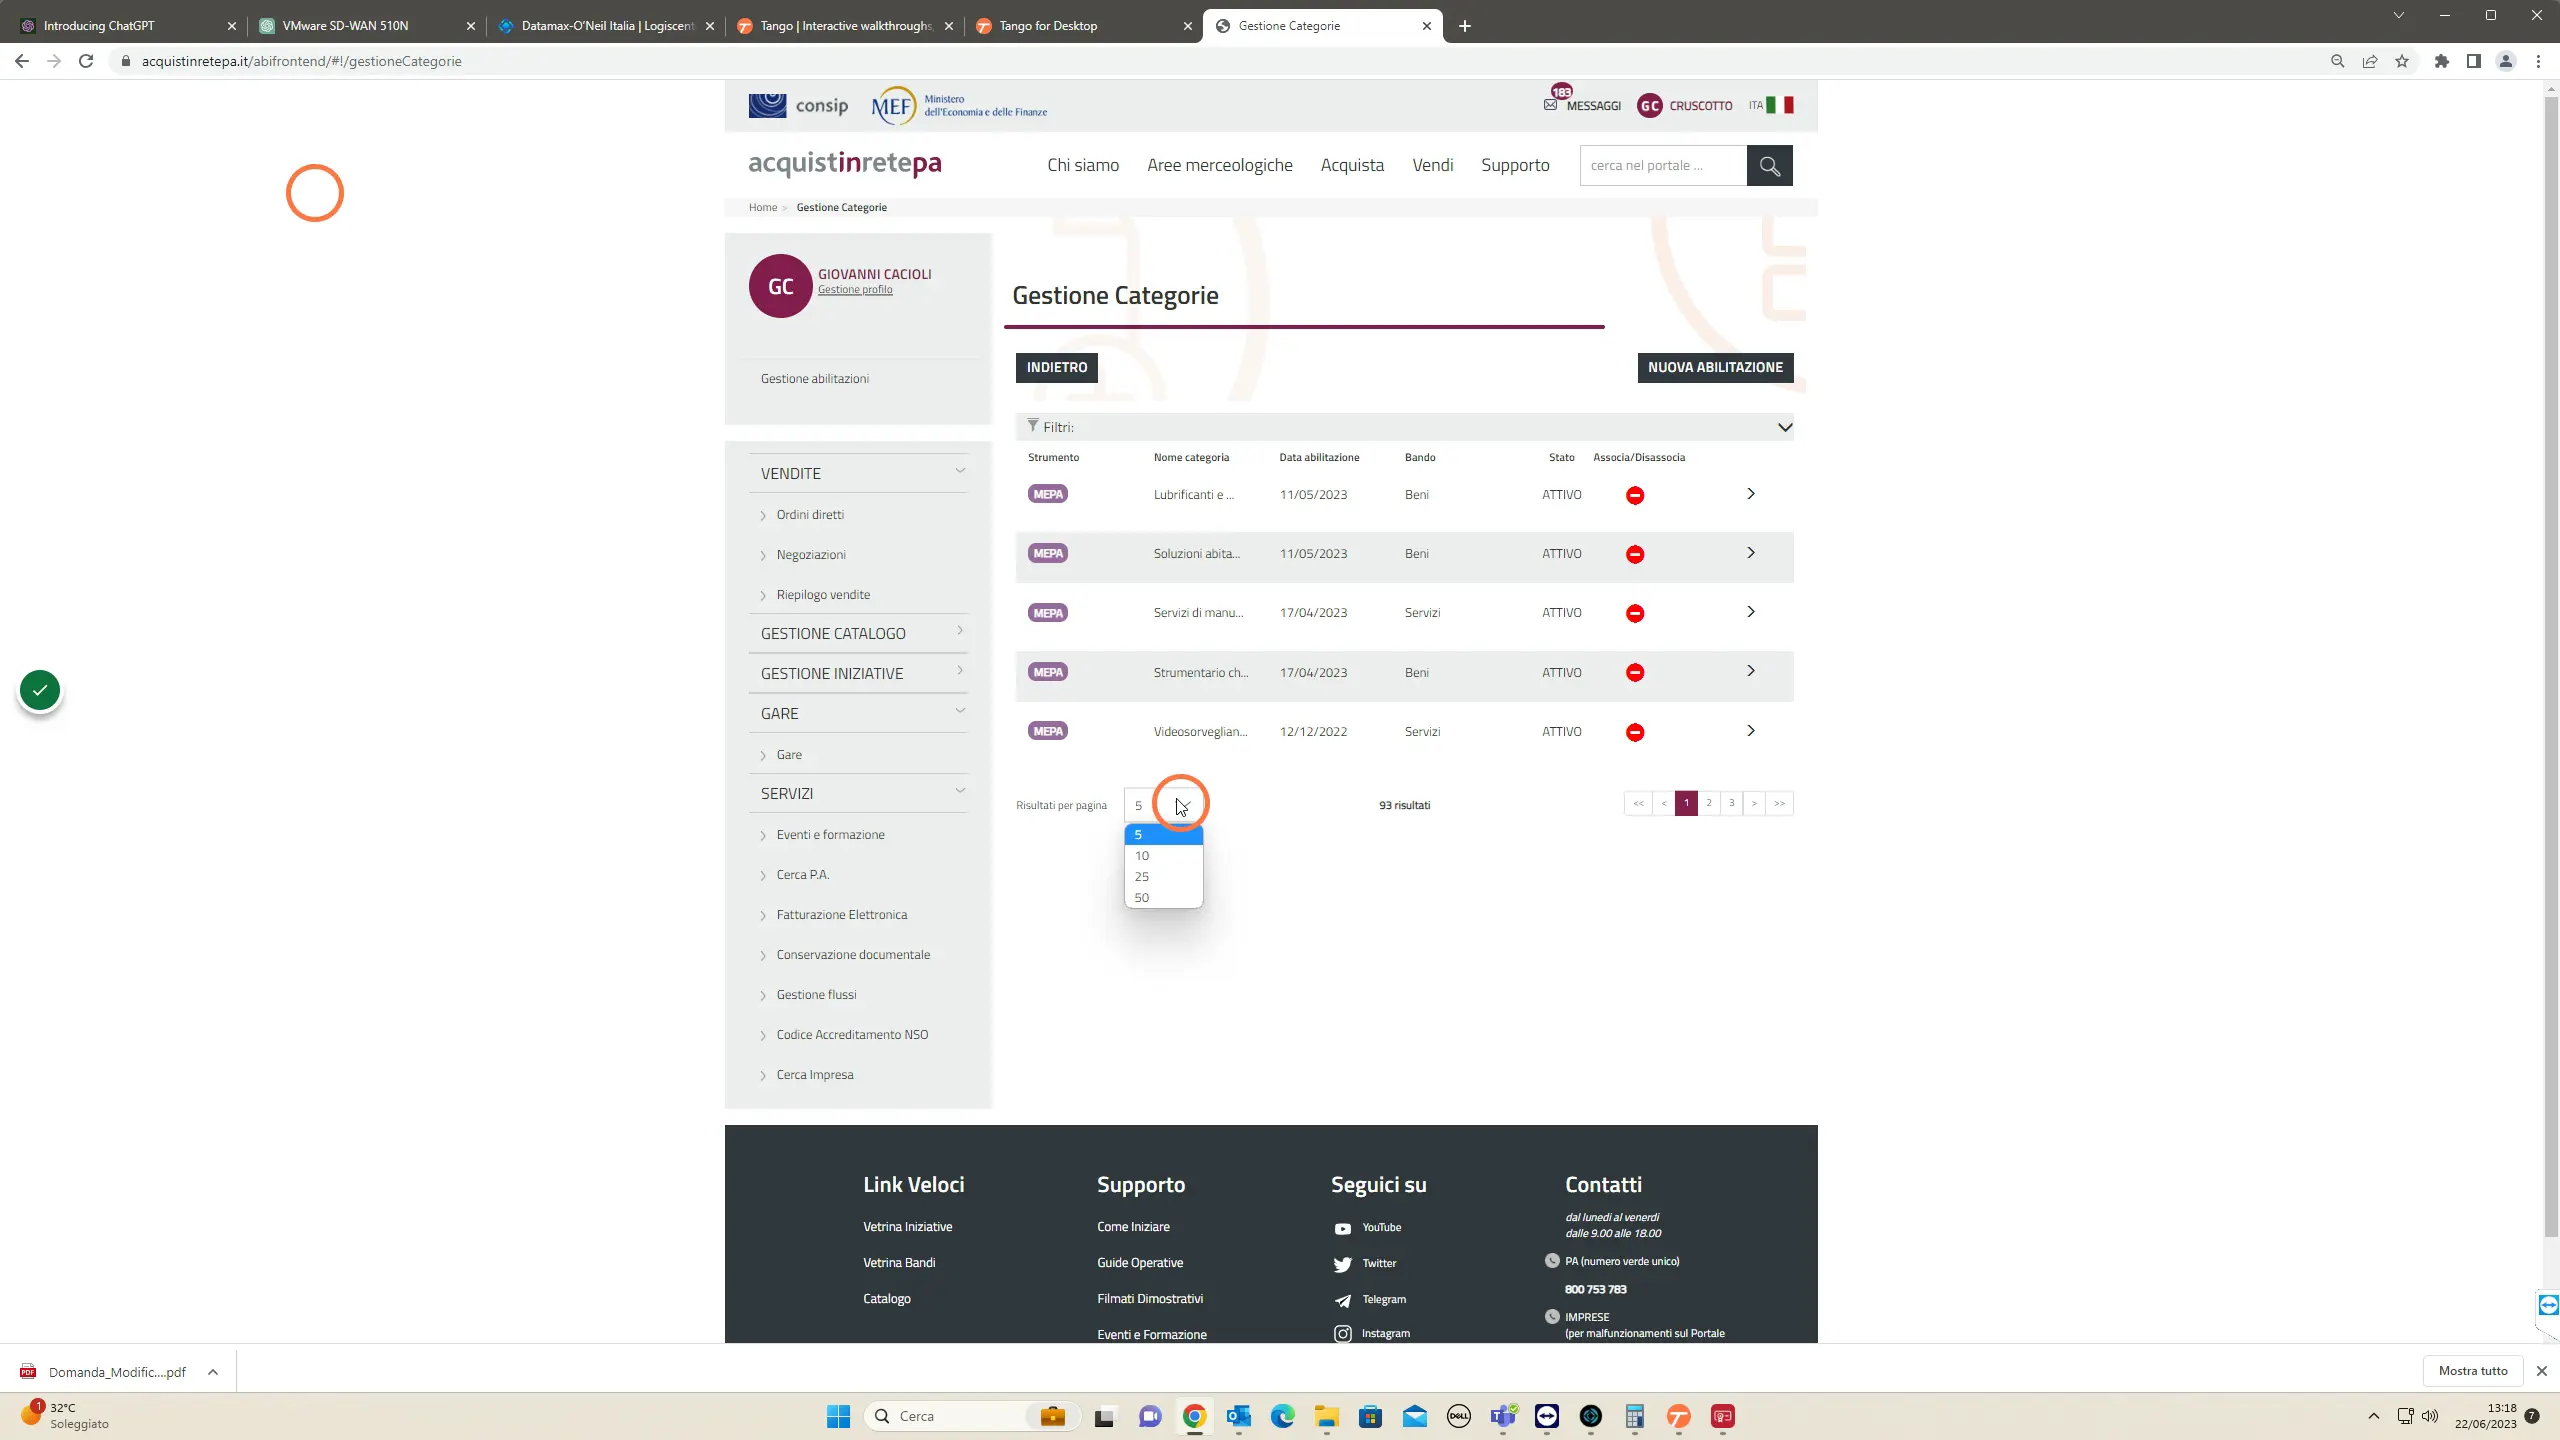Click Mostra tutto in downloads bar
This screenshot has width=2560, height=1440.
pyautogui.click(x=2472, y=1371)
